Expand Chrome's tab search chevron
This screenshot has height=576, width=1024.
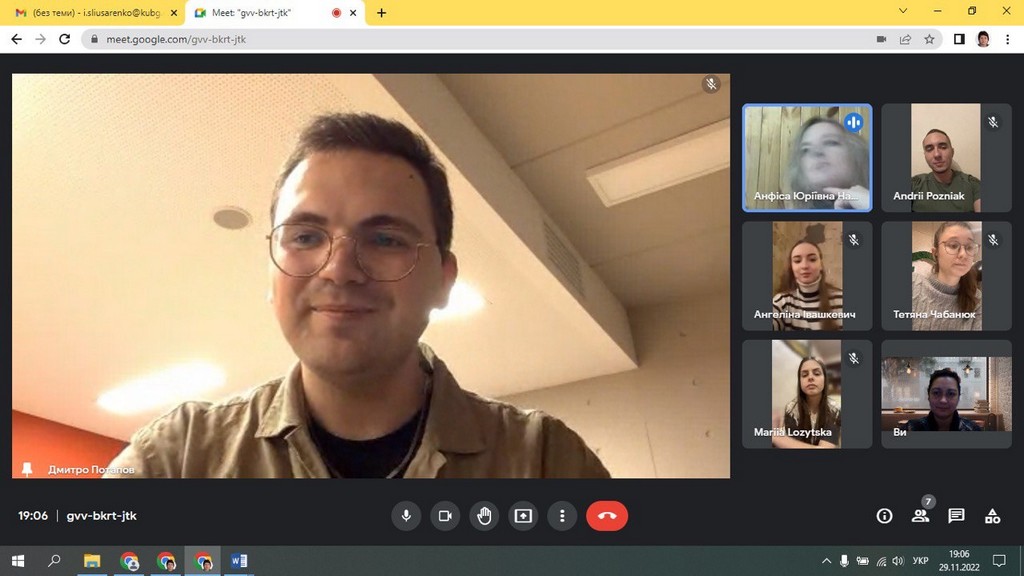903,12
